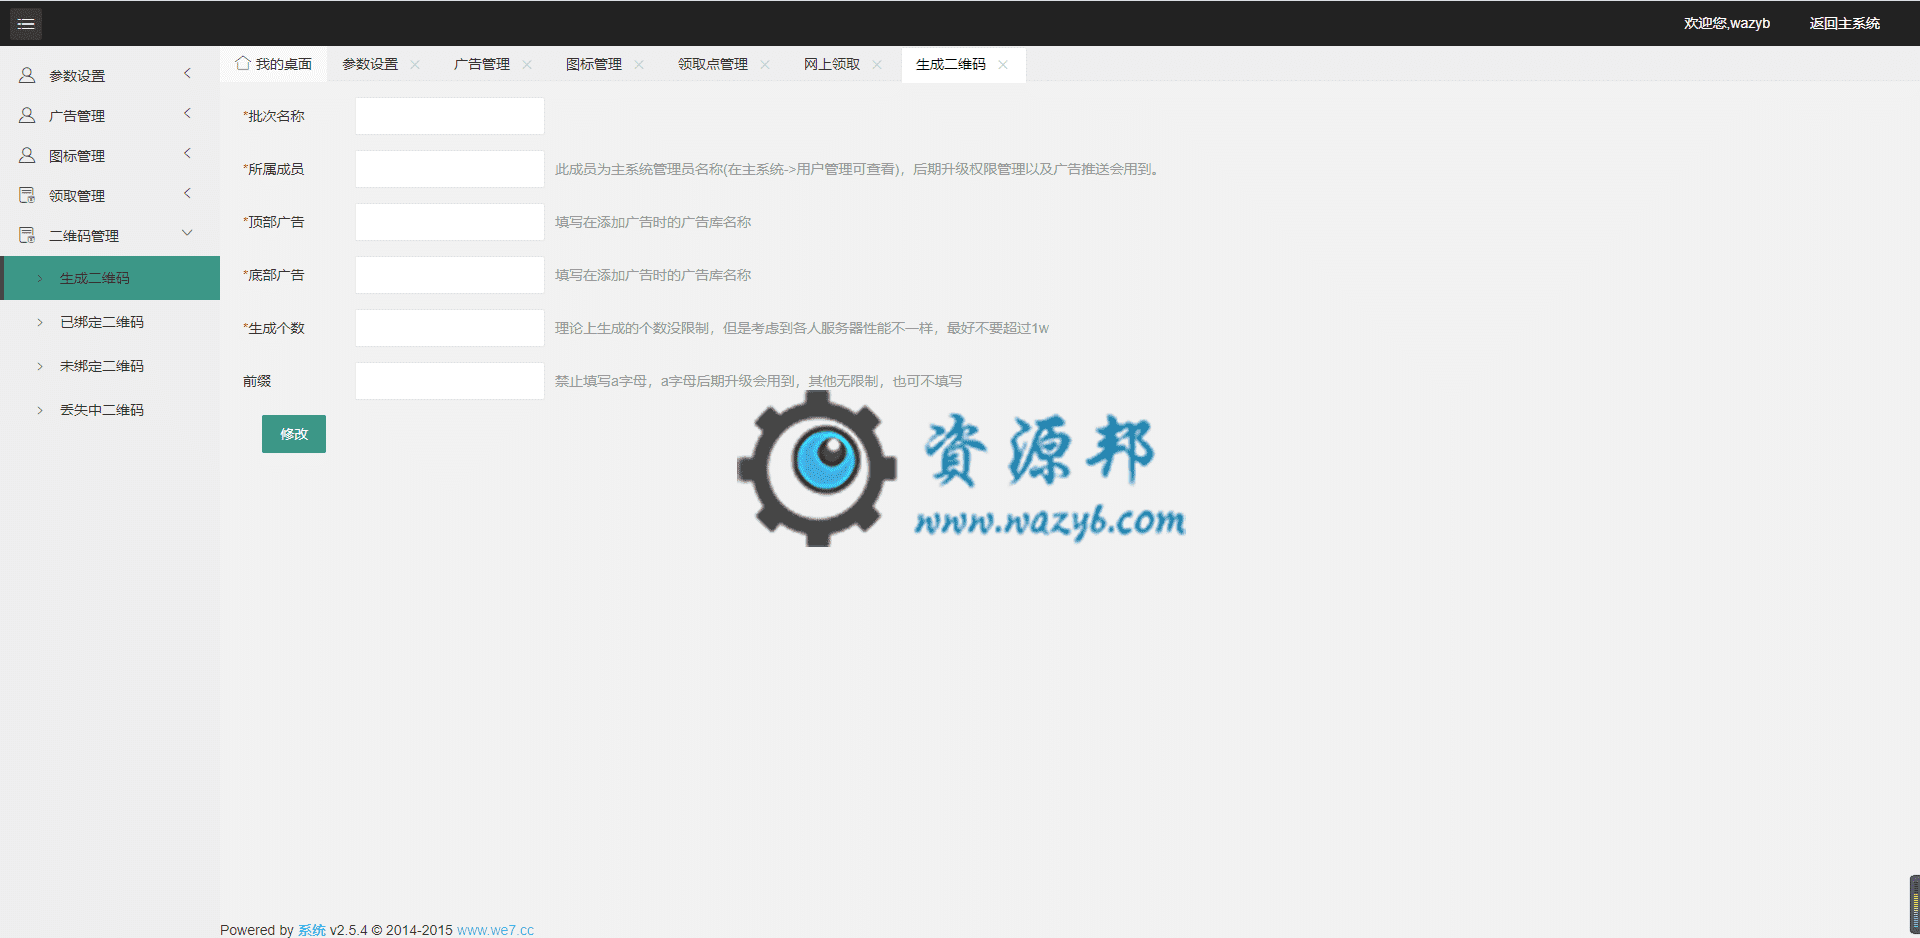Focus the 生成个数 input field
The image size is (1920, 938).
(450, 328)
